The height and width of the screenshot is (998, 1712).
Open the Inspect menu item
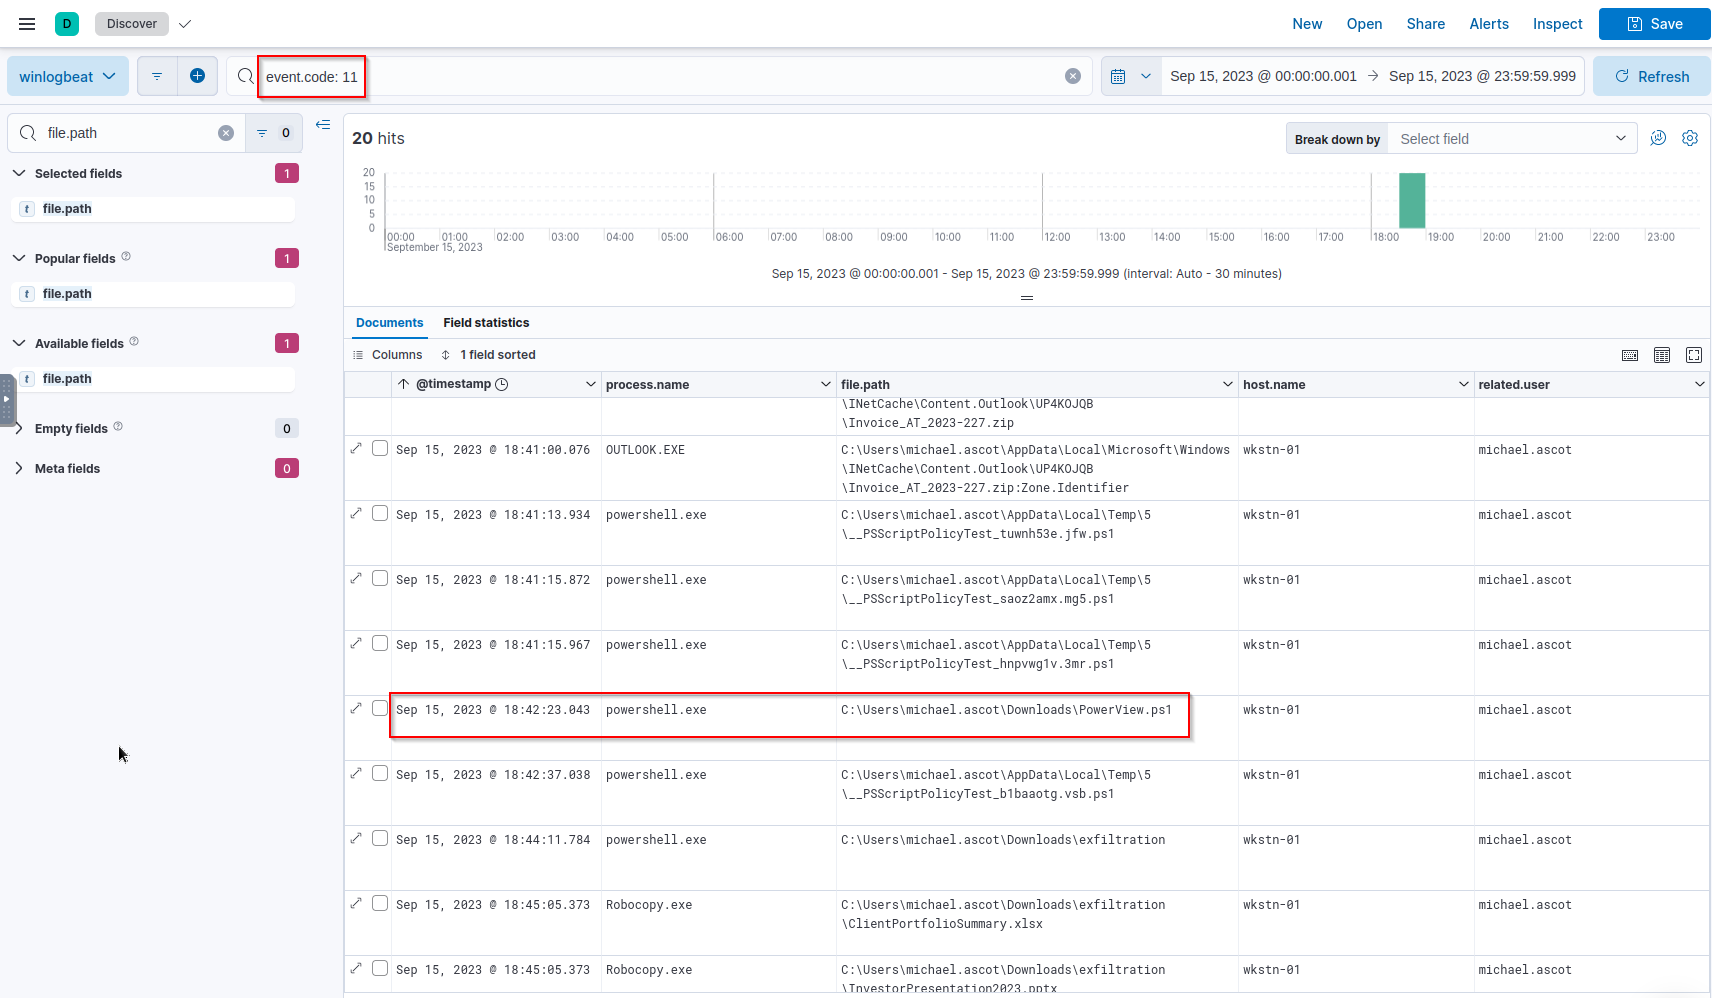click(1557, 24)
